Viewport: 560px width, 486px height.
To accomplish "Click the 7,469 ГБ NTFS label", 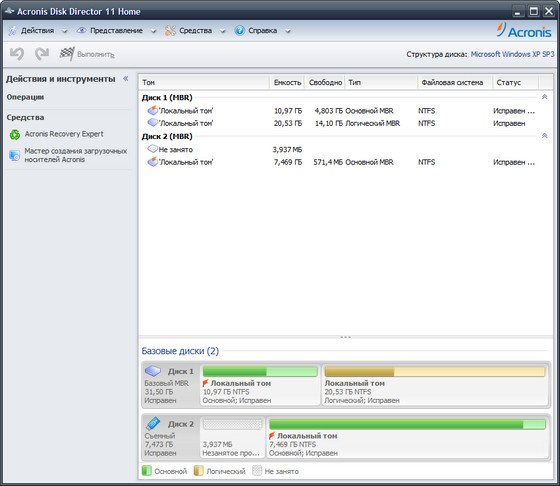I will [292, 444].
